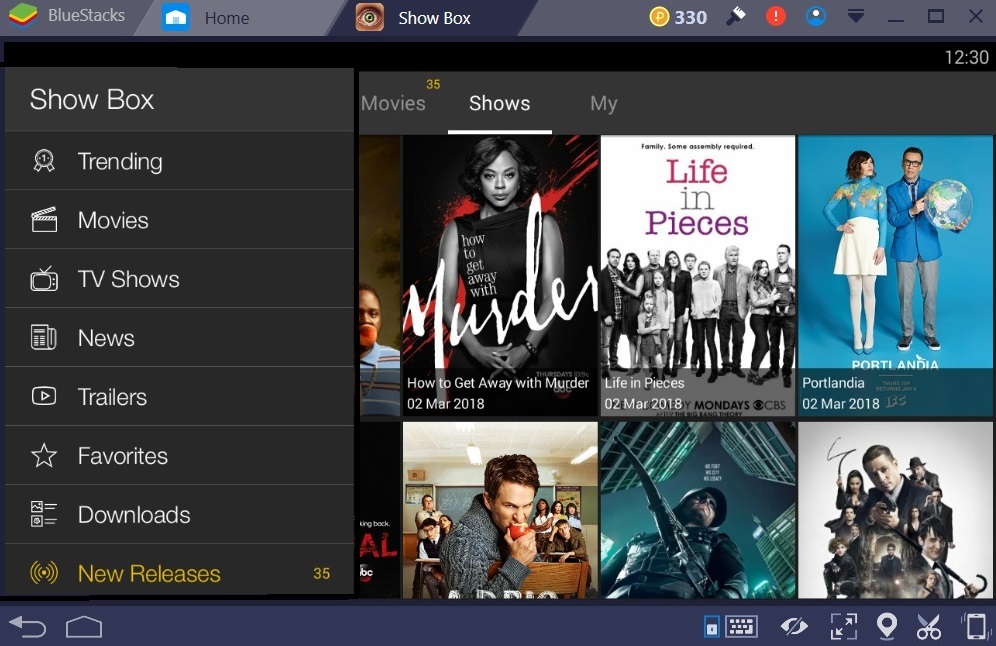
Task: Open Trending from the side menu
Action: (x=179, y=161)
